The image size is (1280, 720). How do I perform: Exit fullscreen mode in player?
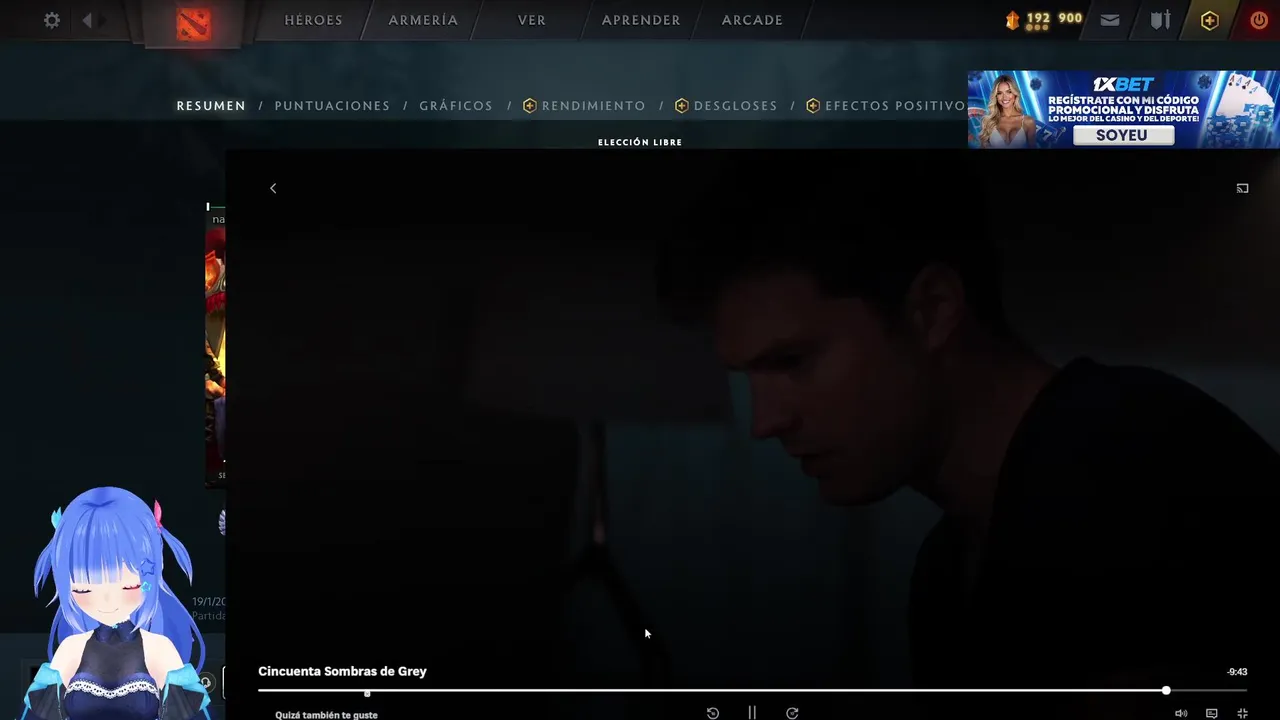click(x=1242, y=713)
